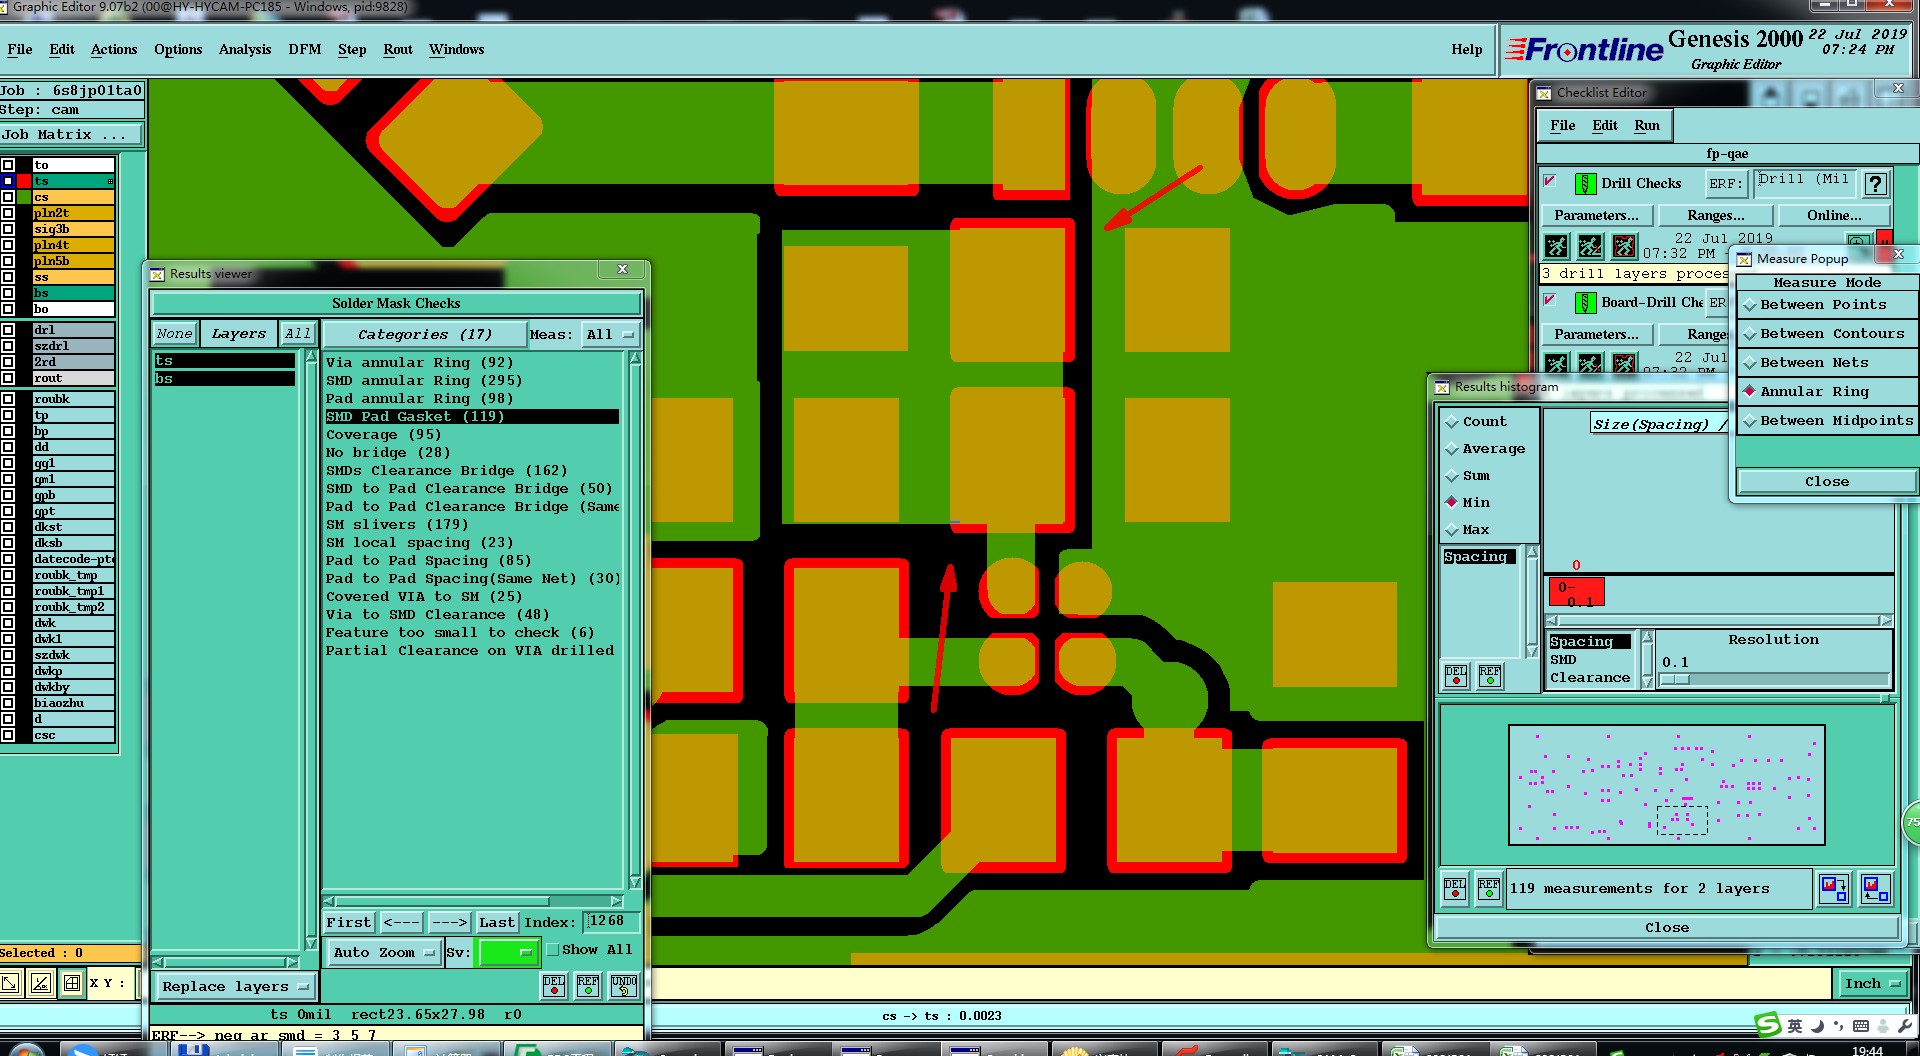Open the Rout menu

tap(398, 49)
